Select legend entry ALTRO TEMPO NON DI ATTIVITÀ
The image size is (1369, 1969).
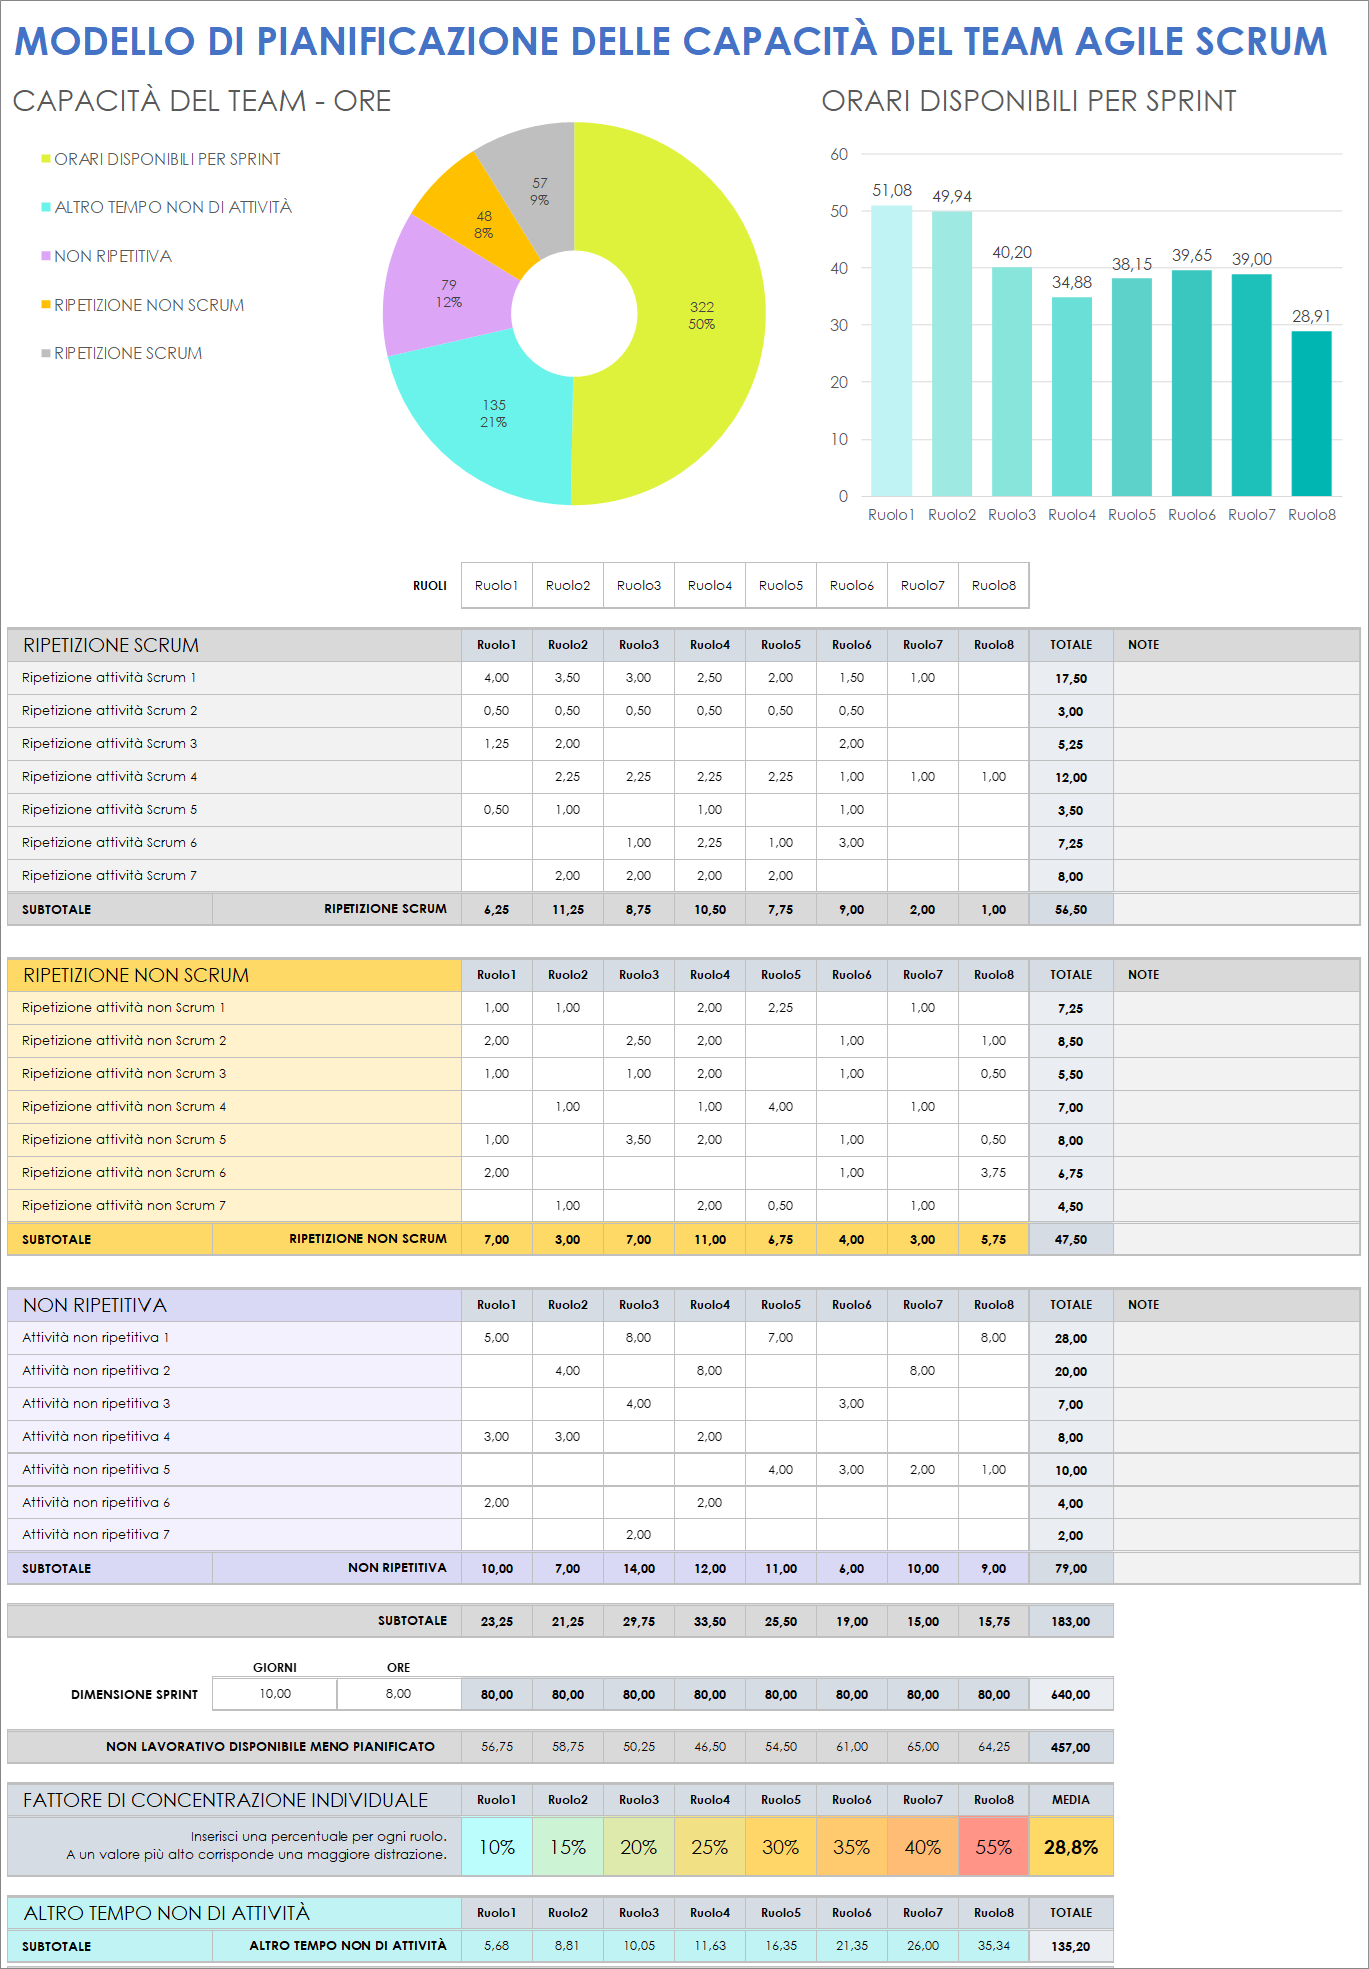click(x=173, y=207)
